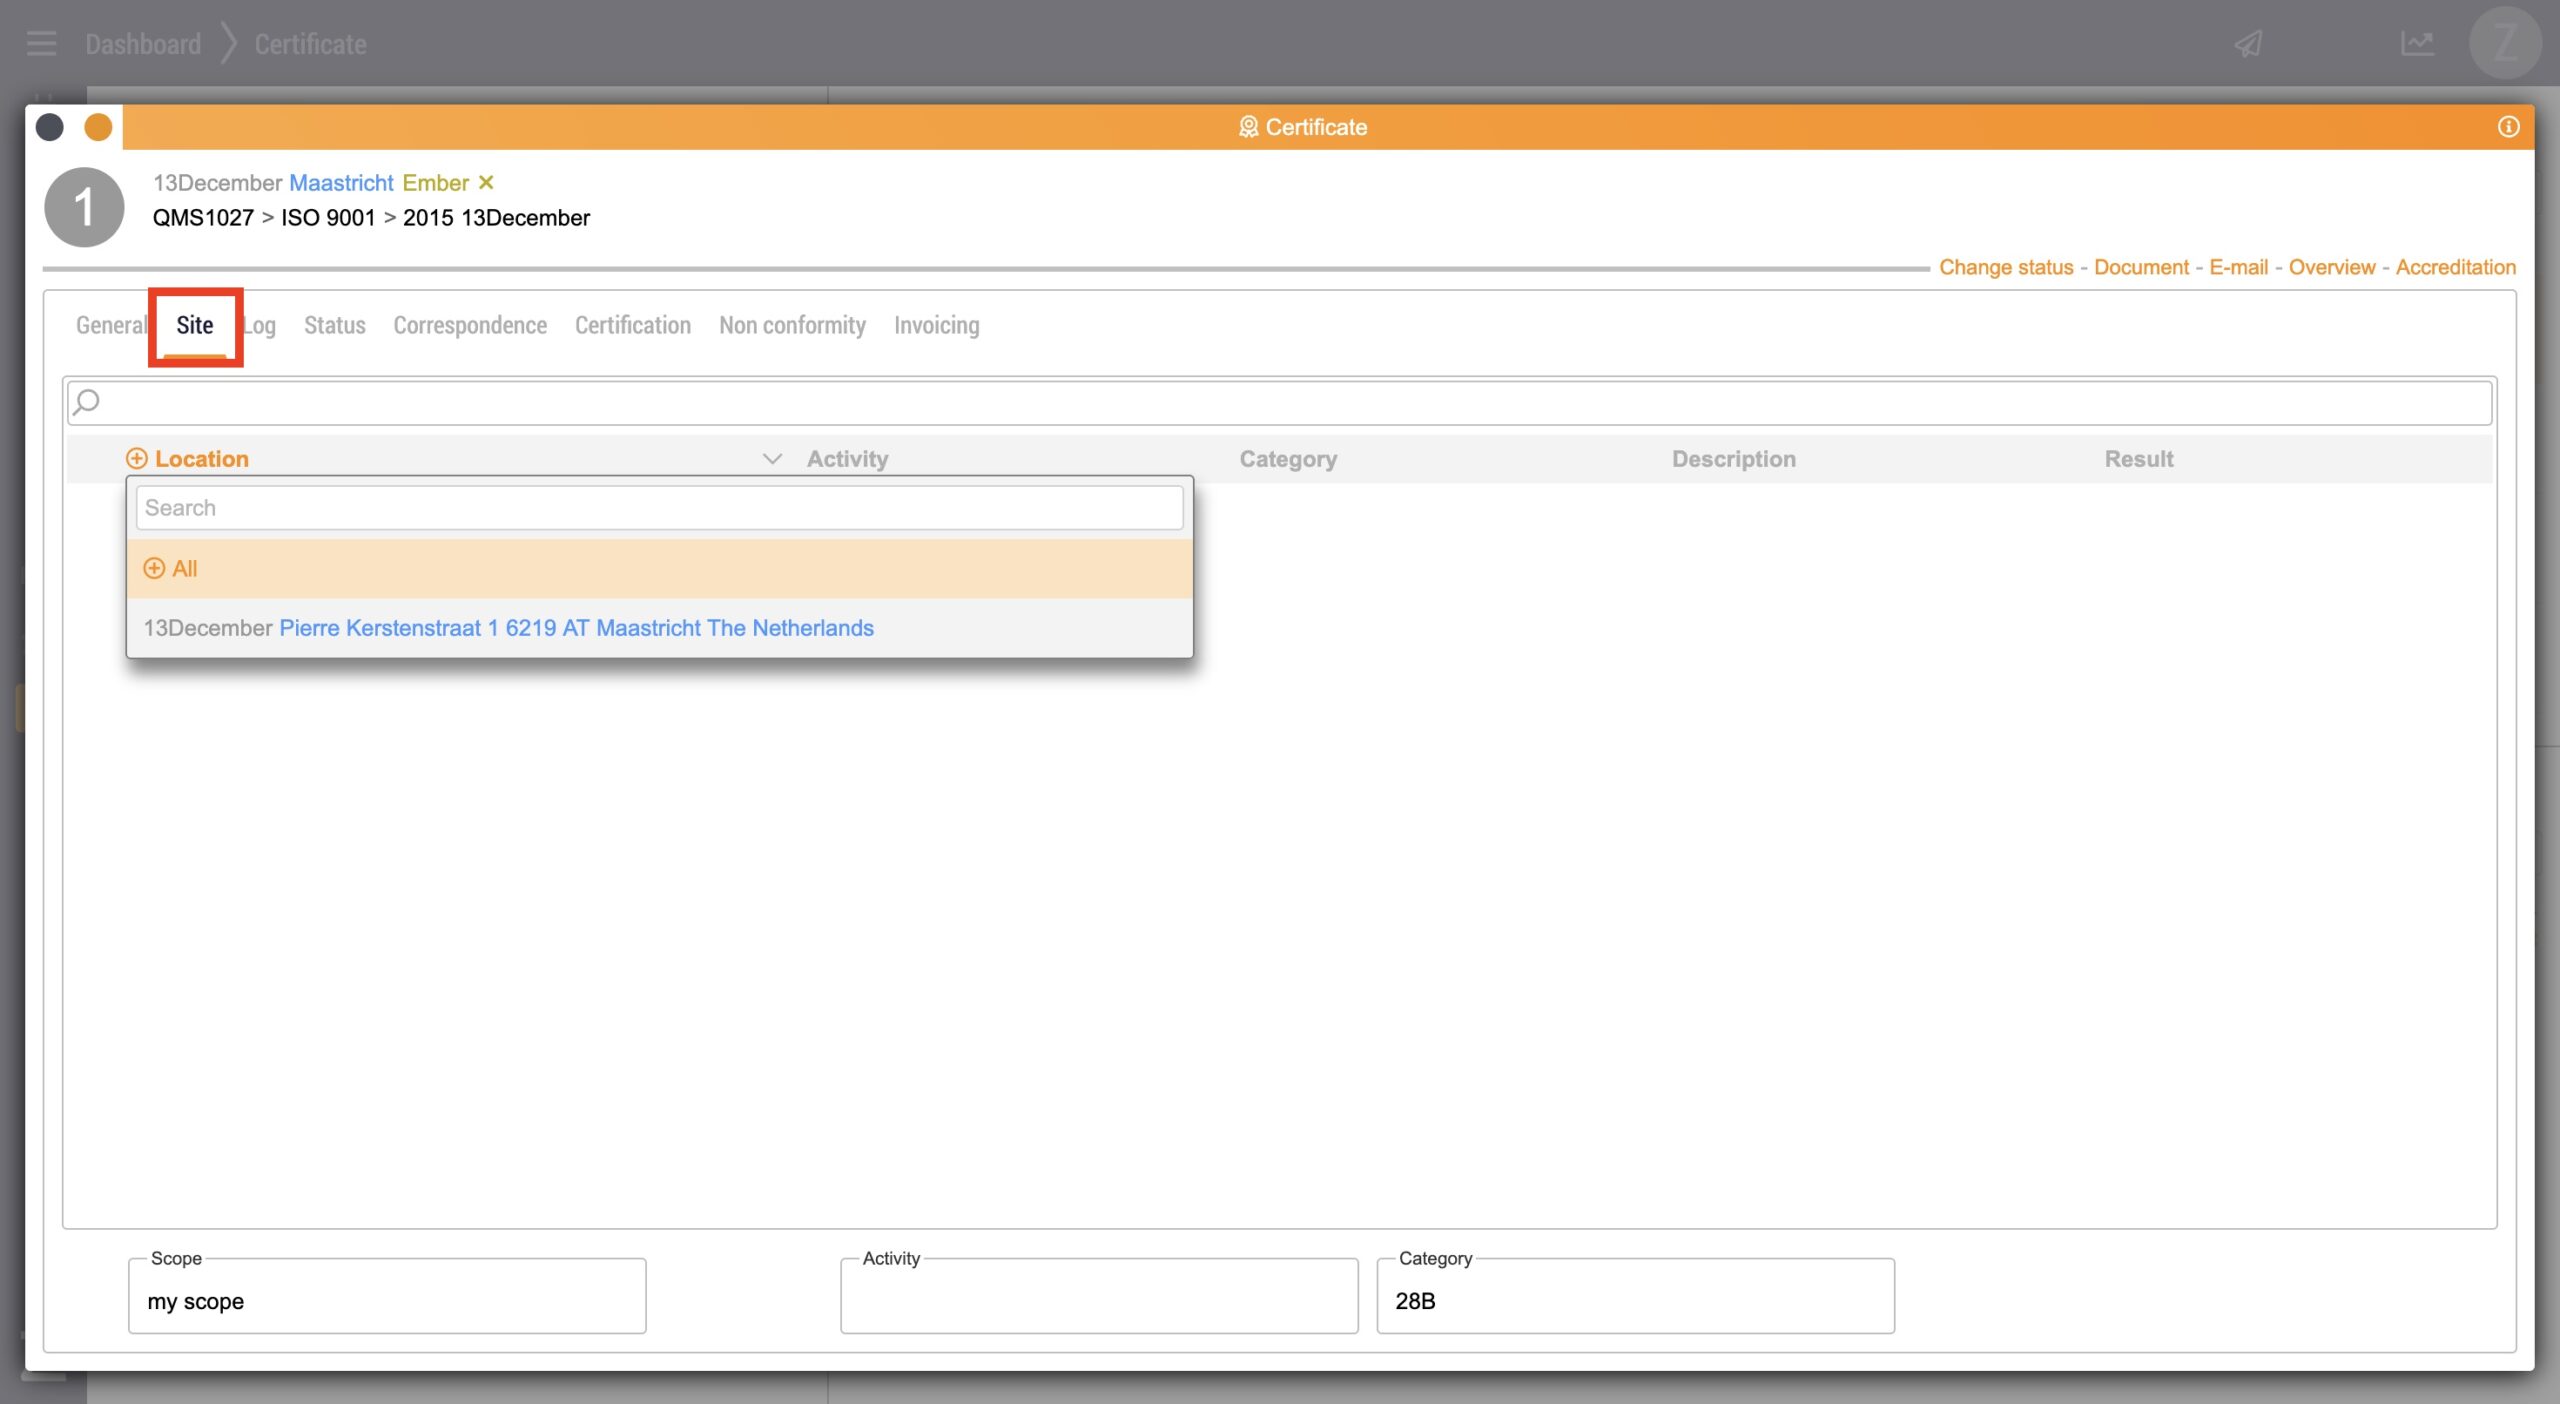Open the chart statistics icon
Viewport: 2560px width, 1404px height.
(x=2417, y=44)
